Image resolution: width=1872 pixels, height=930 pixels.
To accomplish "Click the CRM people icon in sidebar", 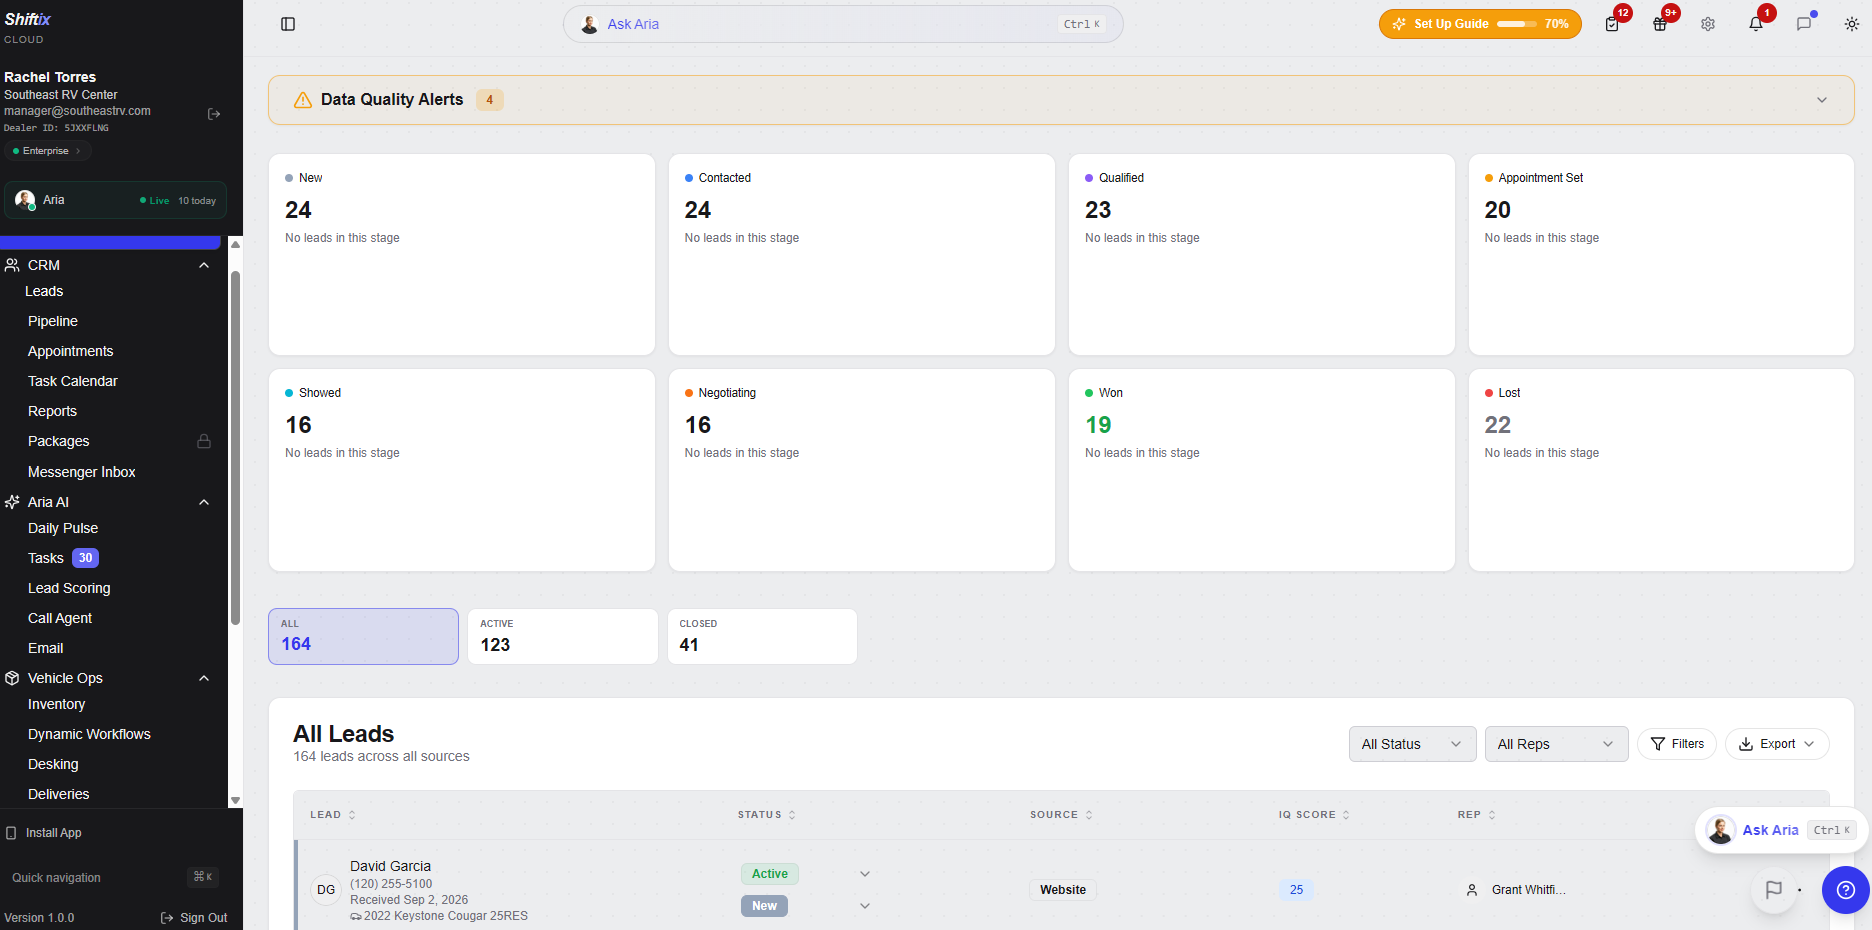I will pos(12,265).
